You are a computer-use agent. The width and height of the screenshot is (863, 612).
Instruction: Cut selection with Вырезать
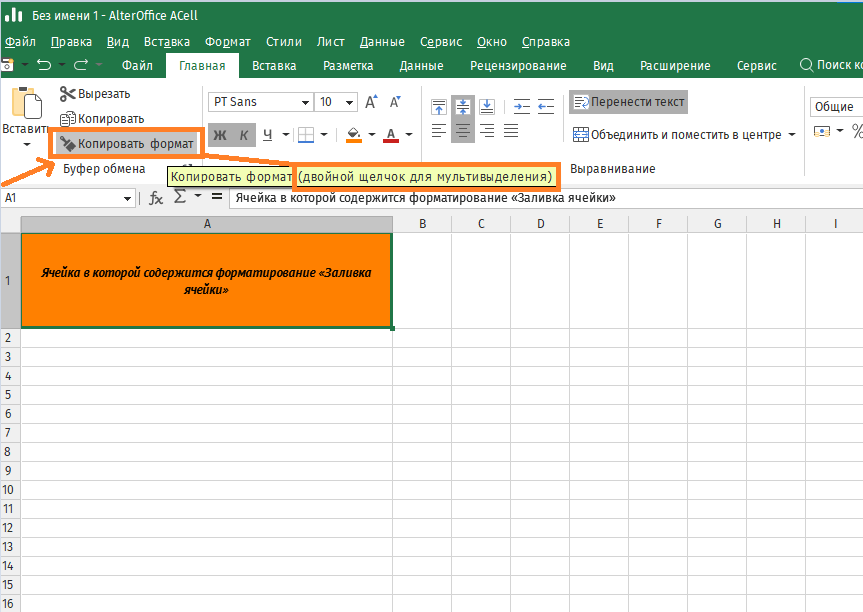(95, 94)
